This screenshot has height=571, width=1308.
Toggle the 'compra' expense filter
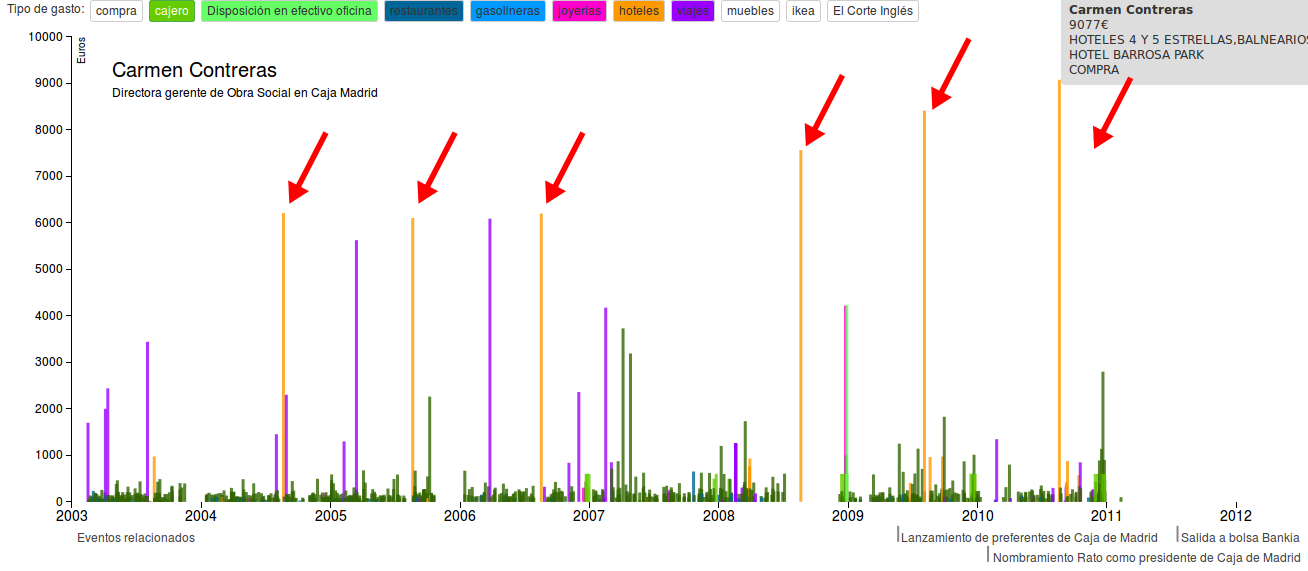point(116,11)
